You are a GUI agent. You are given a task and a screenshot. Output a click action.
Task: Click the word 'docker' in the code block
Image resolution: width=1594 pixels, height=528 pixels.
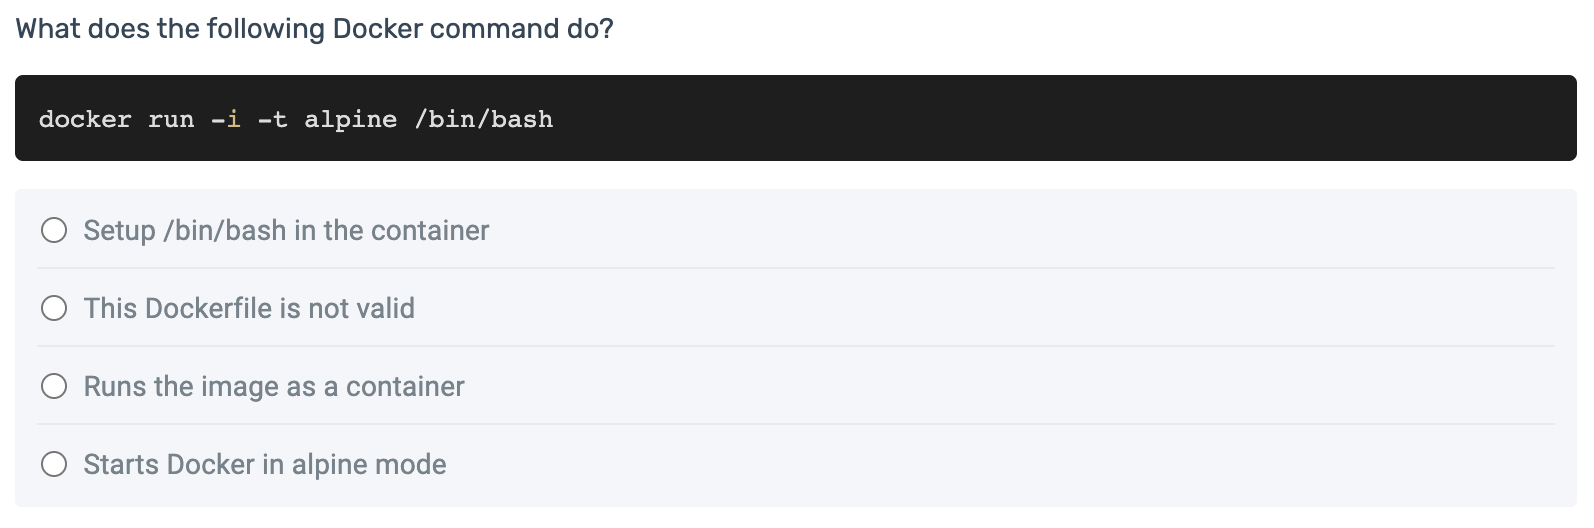pos(85,119)
